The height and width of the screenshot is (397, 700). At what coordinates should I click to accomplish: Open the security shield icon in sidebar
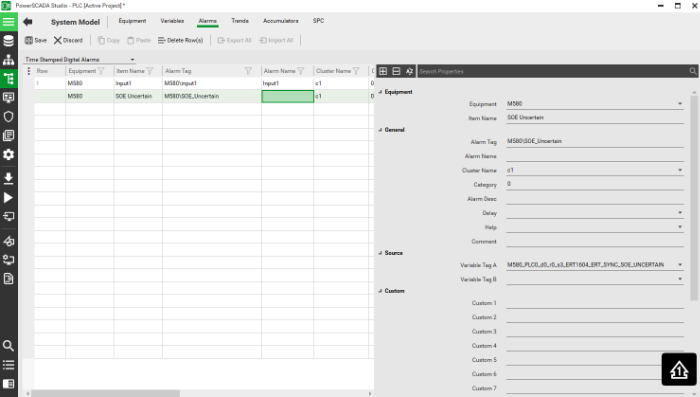[8, 117]
